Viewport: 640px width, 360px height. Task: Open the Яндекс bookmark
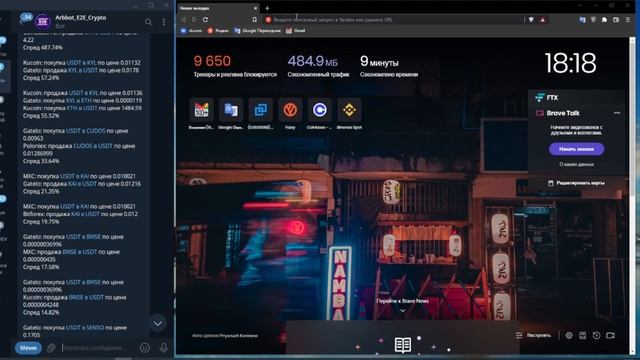click(218, 31)
